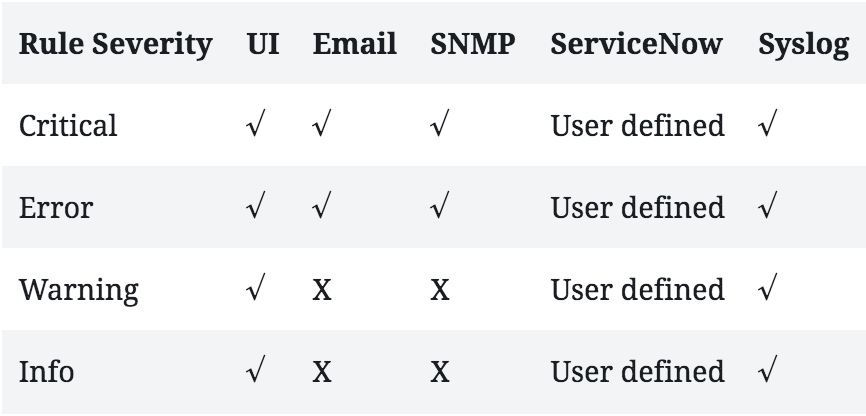This screenshot has width=866, height=416.
Task: Click the UI column header
Action: click(263, 44)
